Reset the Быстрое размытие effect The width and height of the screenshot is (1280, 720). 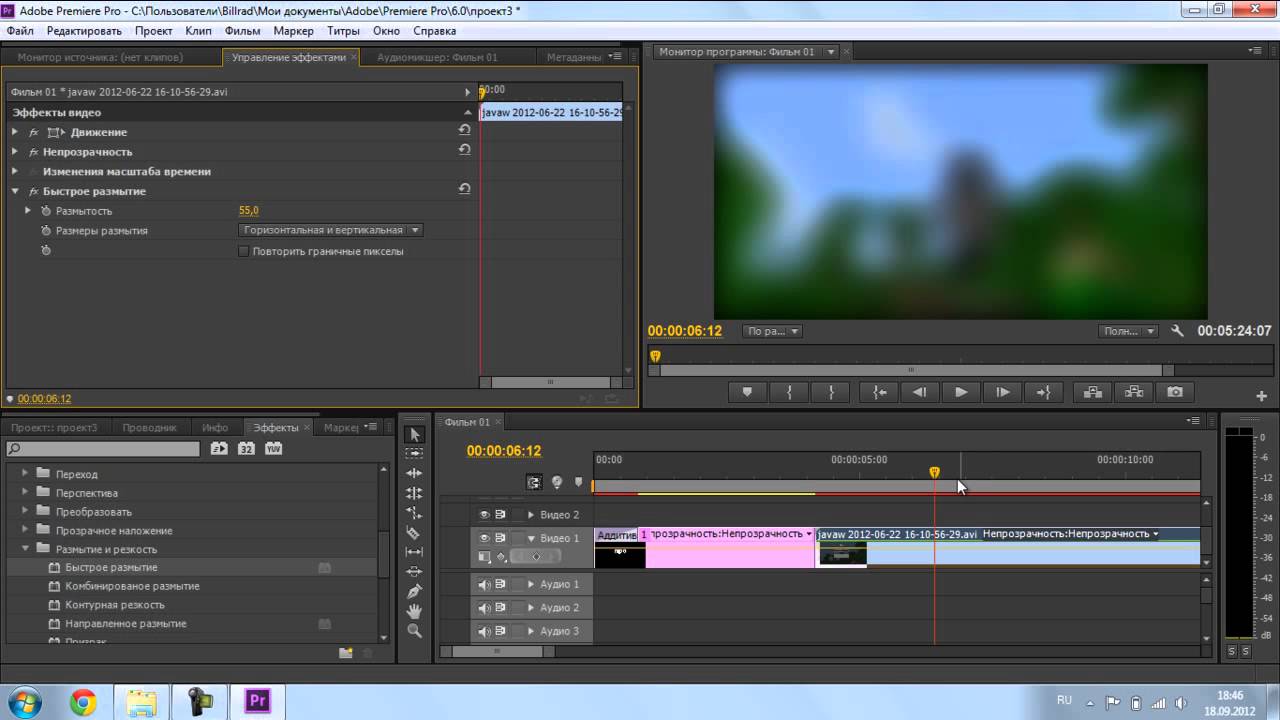click(465, 189)
